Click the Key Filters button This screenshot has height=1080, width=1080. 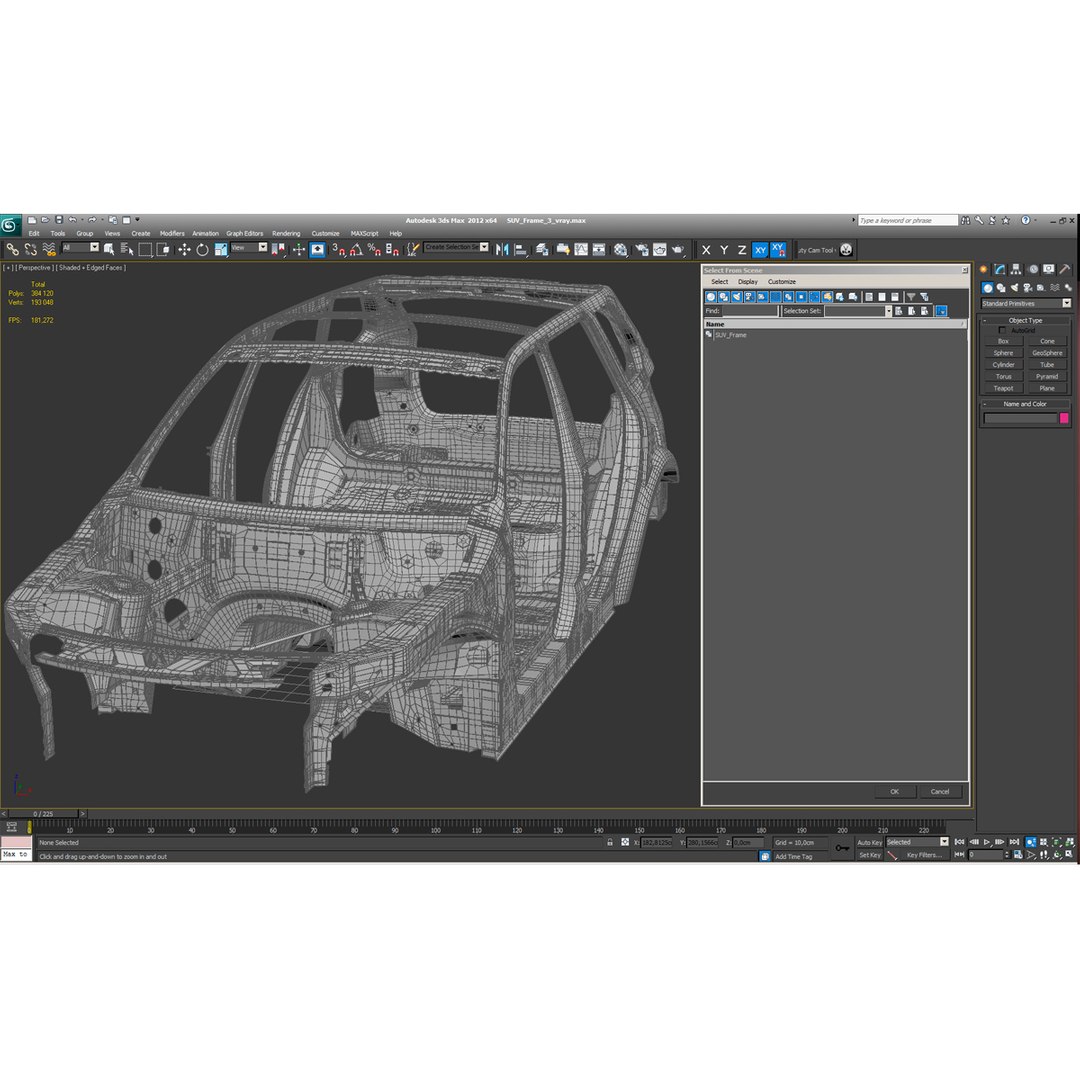(924, 855)
